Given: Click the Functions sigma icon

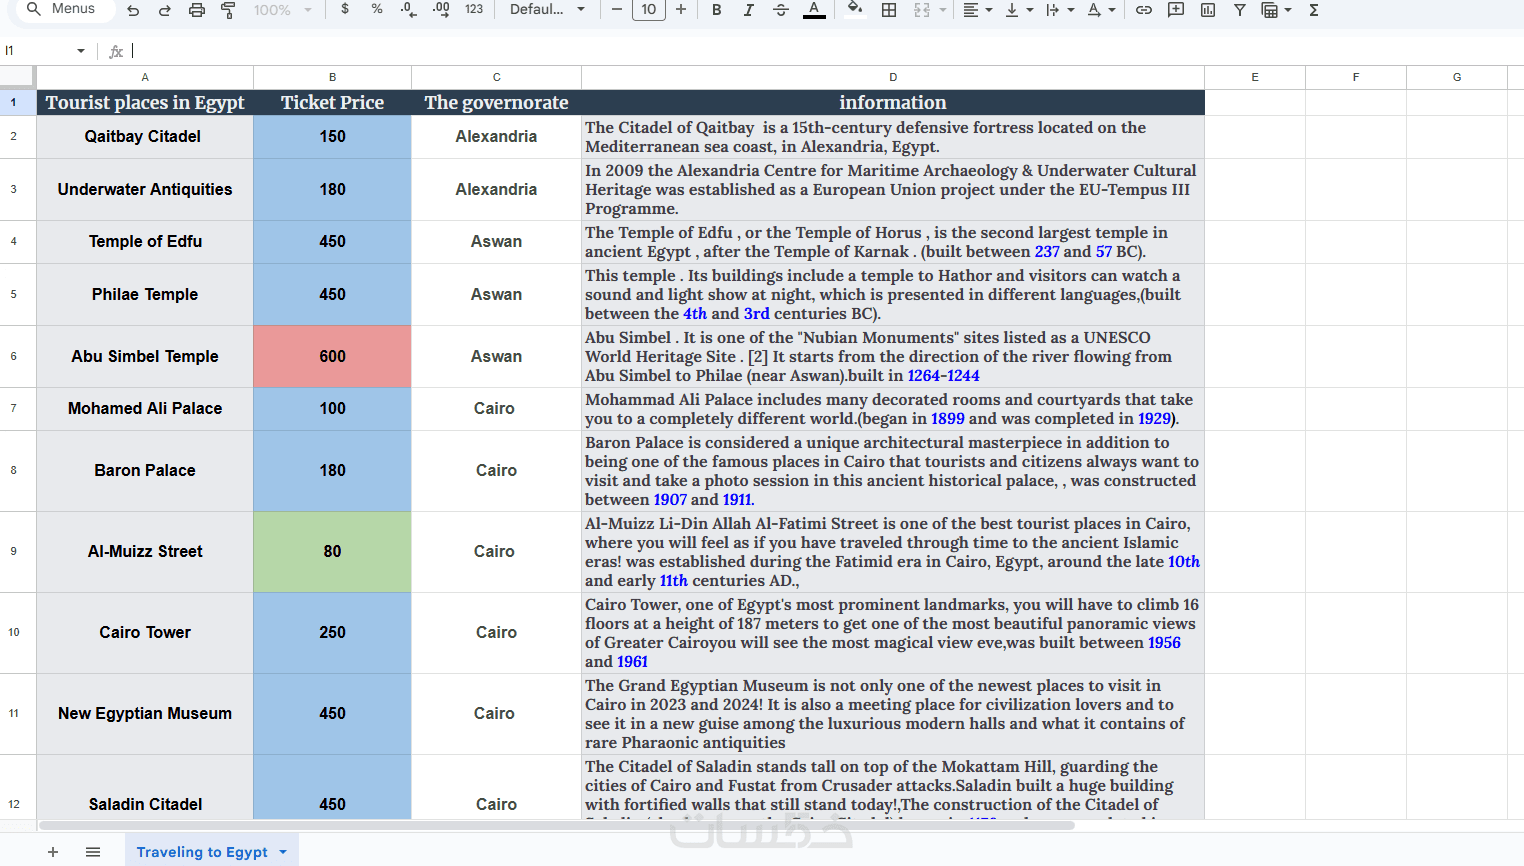Looking at the screenshot, I should (1314, 9).
